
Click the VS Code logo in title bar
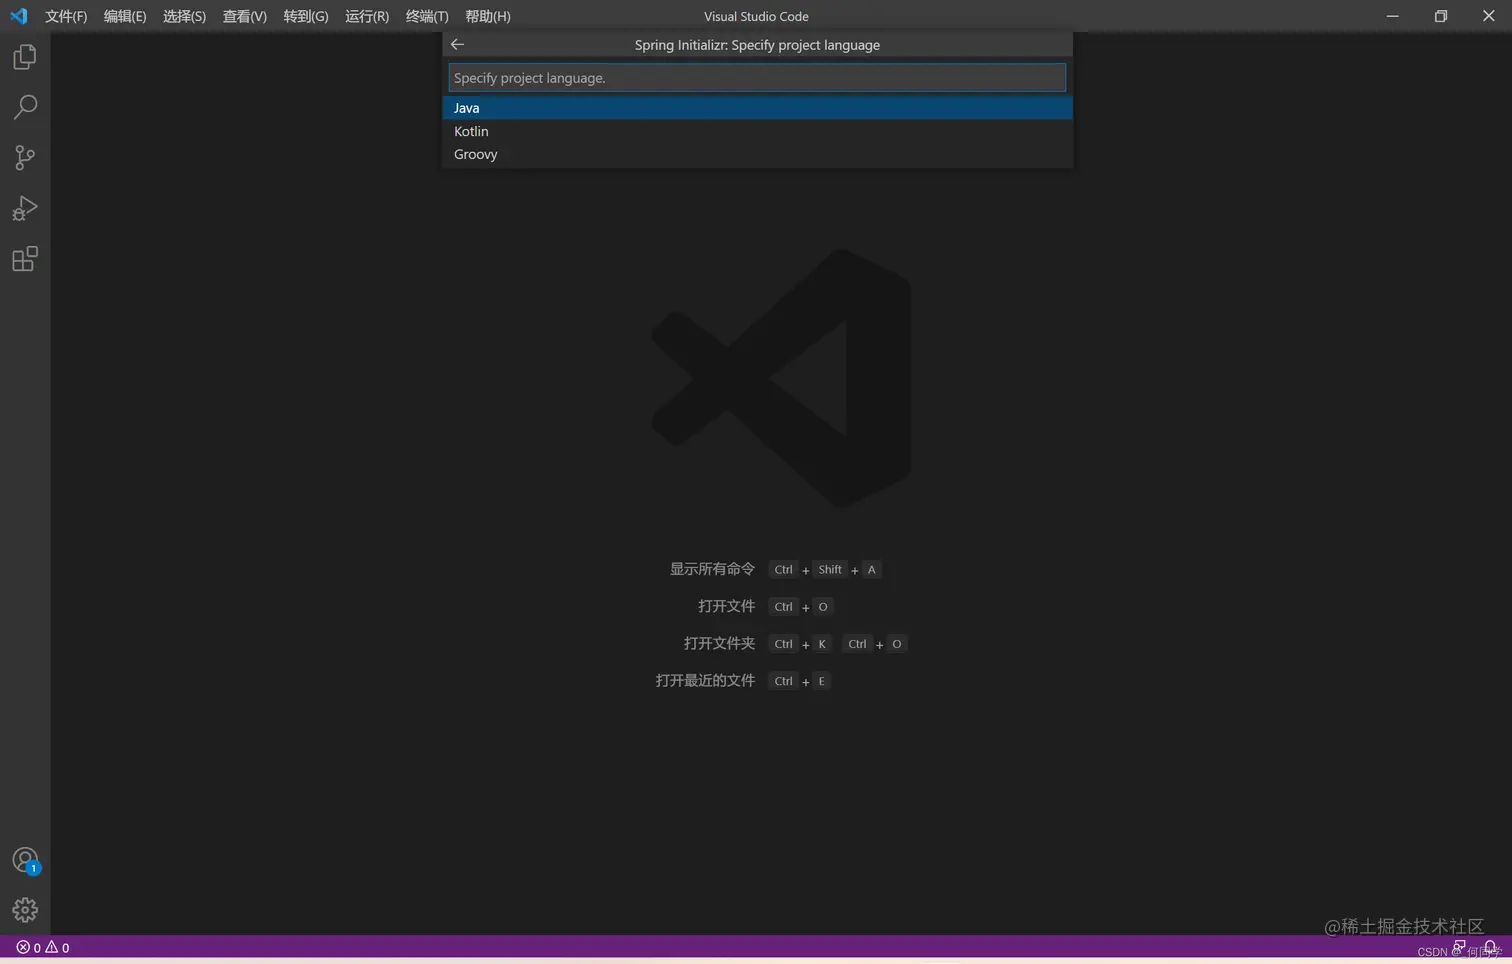coord(19,16)
